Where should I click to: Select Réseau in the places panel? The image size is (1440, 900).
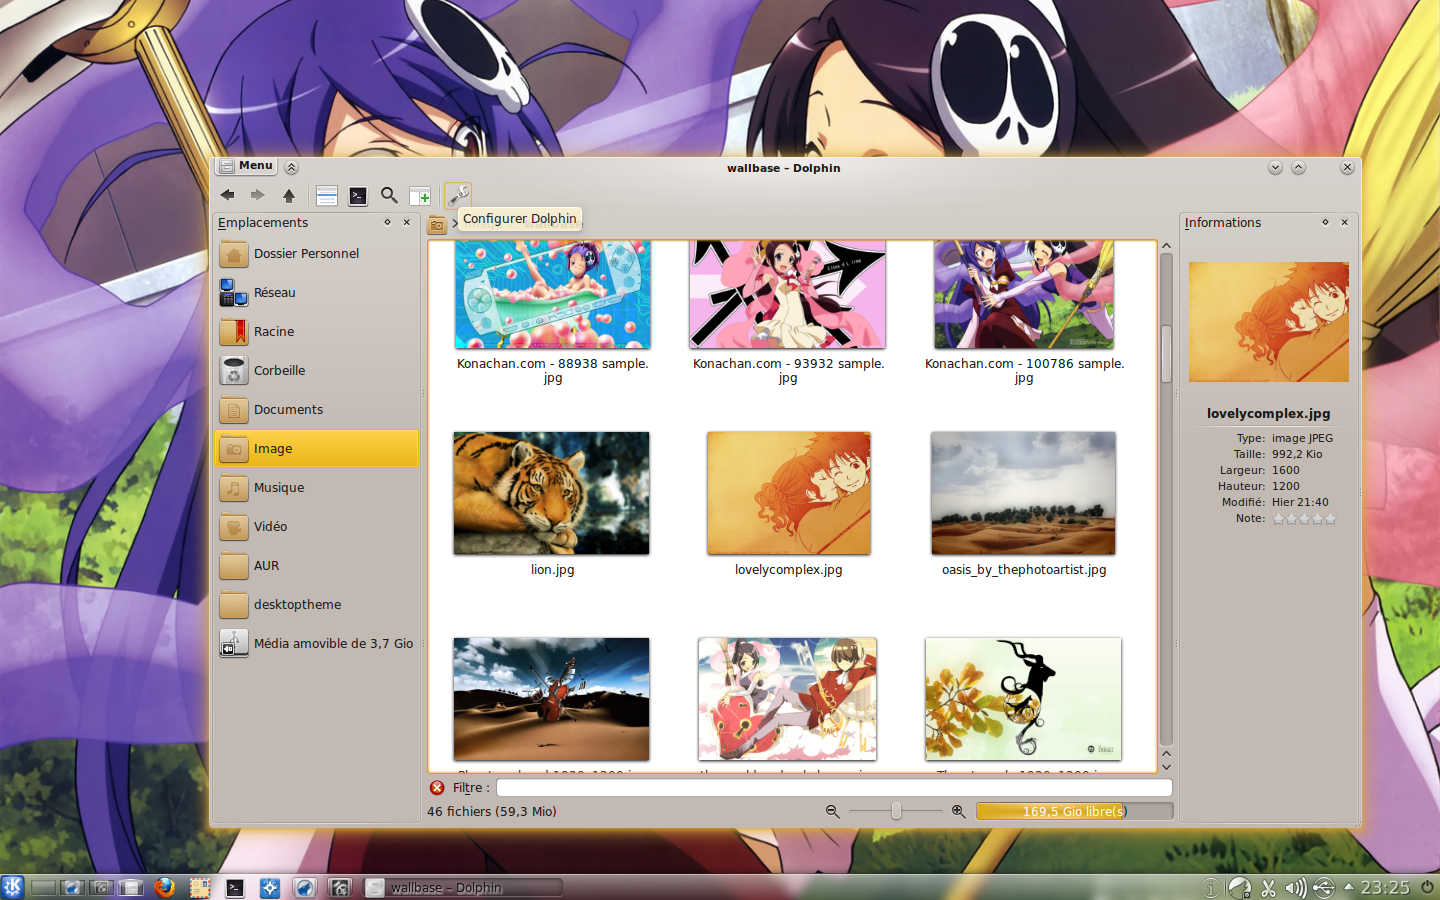pyautogui.click(x=316, y=292)
